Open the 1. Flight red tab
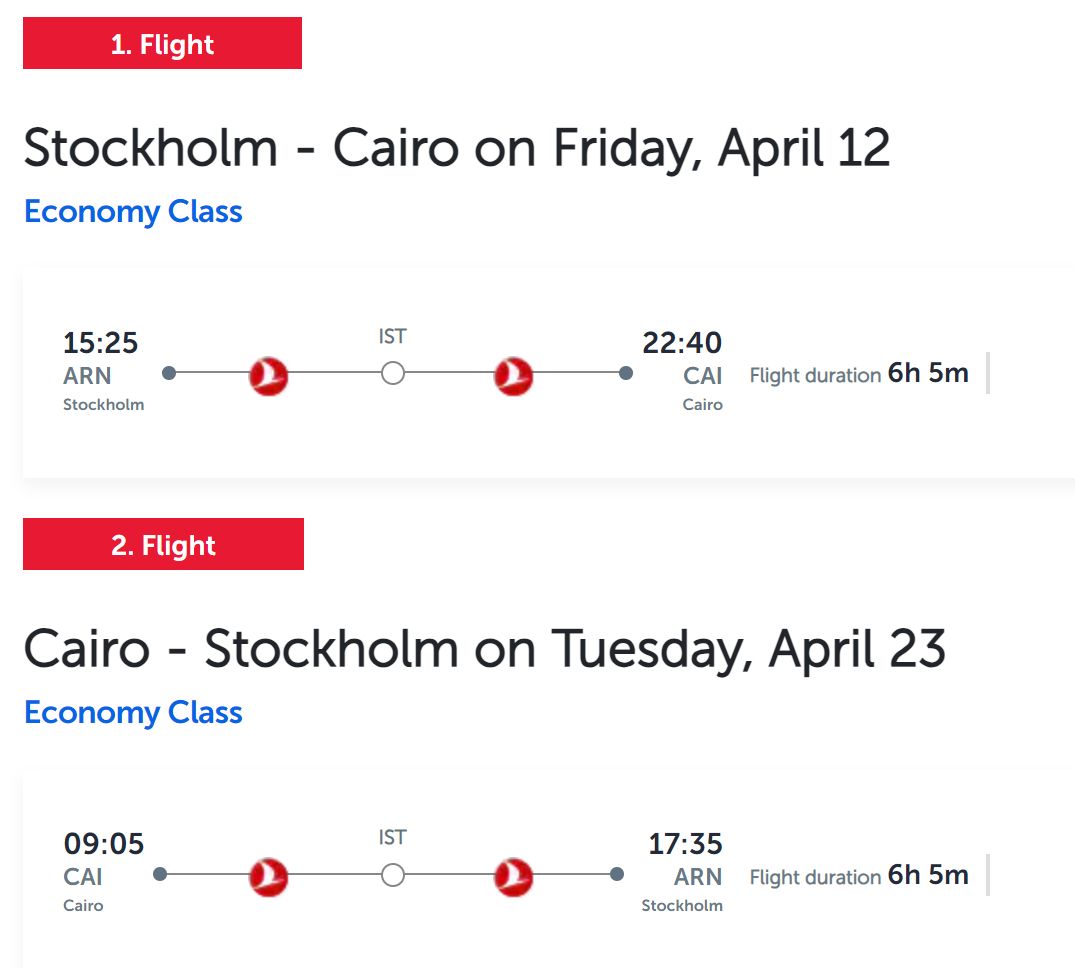 tap(163, 43)
